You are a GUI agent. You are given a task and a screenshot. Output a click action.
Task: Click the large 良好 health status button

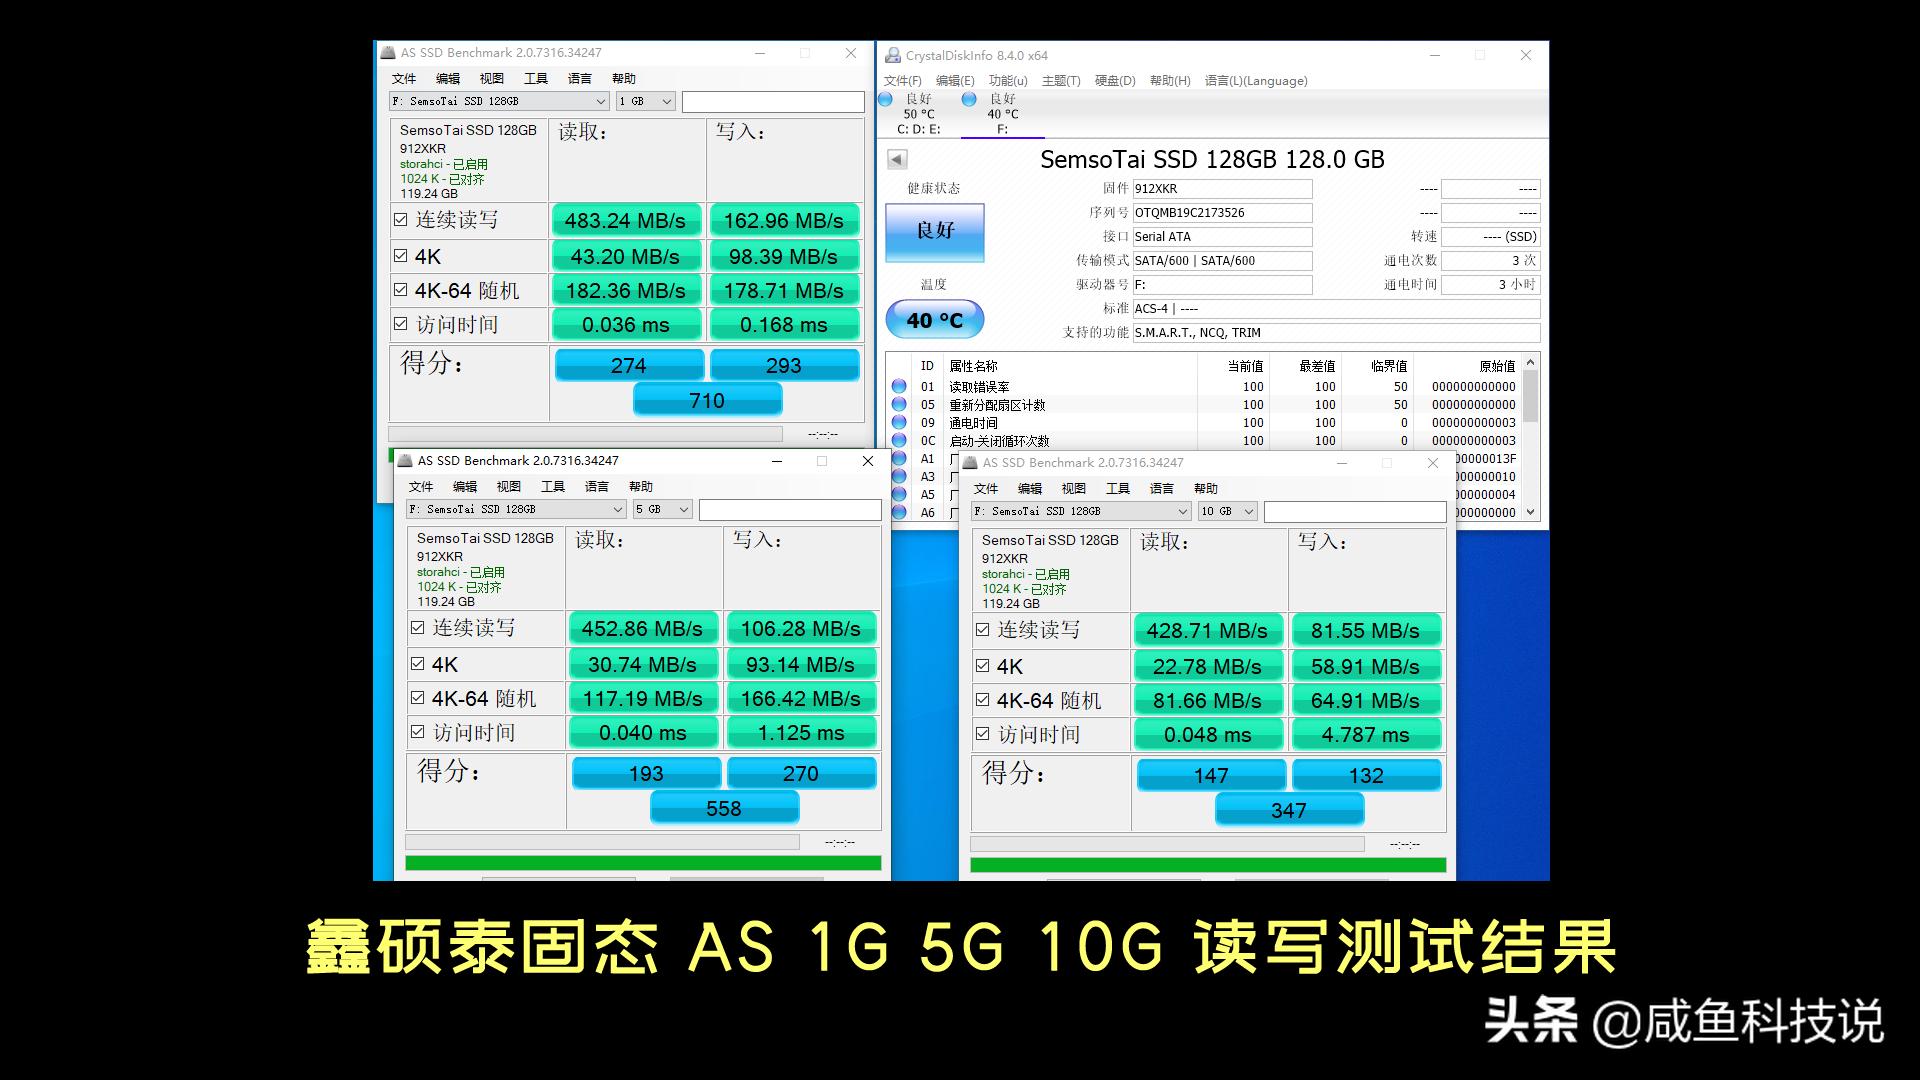[x=934, y=232]
